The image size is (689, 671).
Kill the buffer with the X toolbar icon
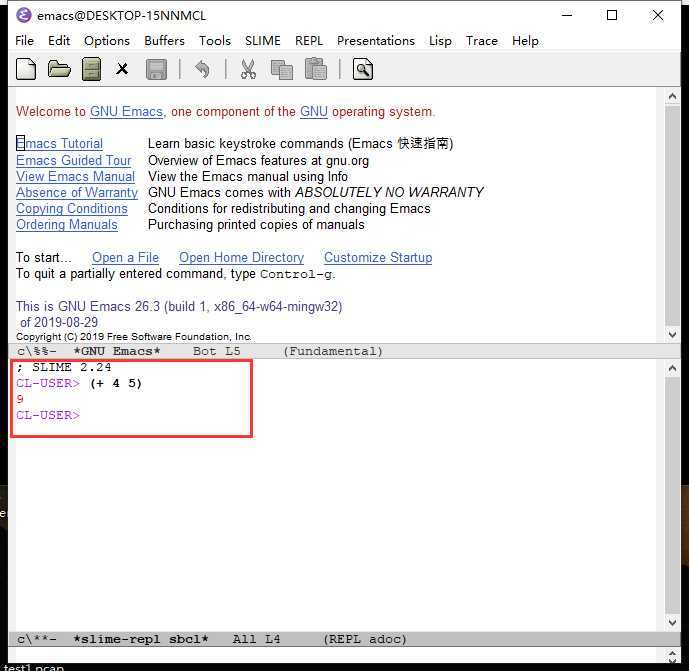click(122, 69)
